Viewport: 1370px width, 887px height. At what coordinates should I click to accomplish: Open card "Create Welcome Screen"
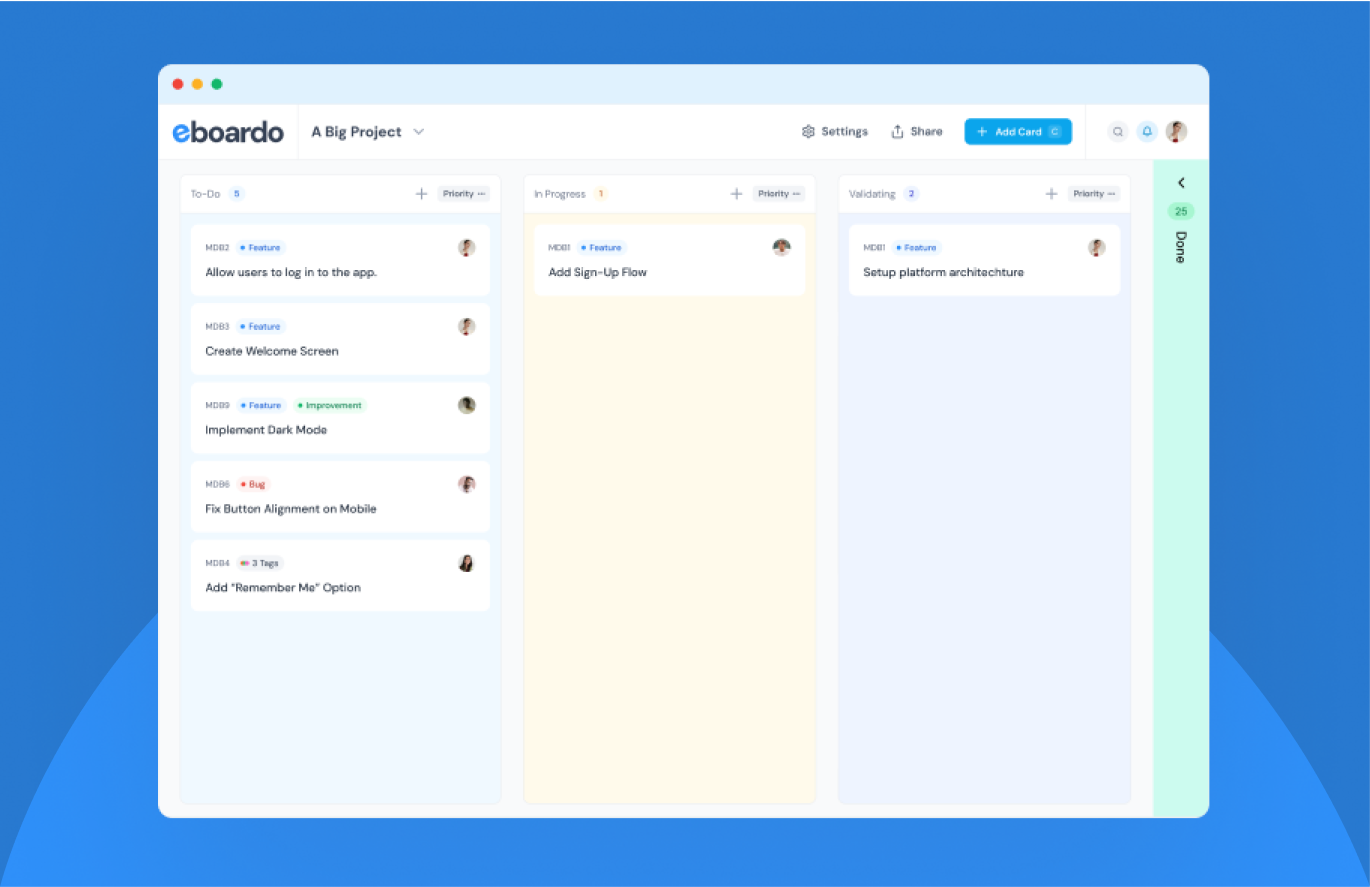pos(340,339)
